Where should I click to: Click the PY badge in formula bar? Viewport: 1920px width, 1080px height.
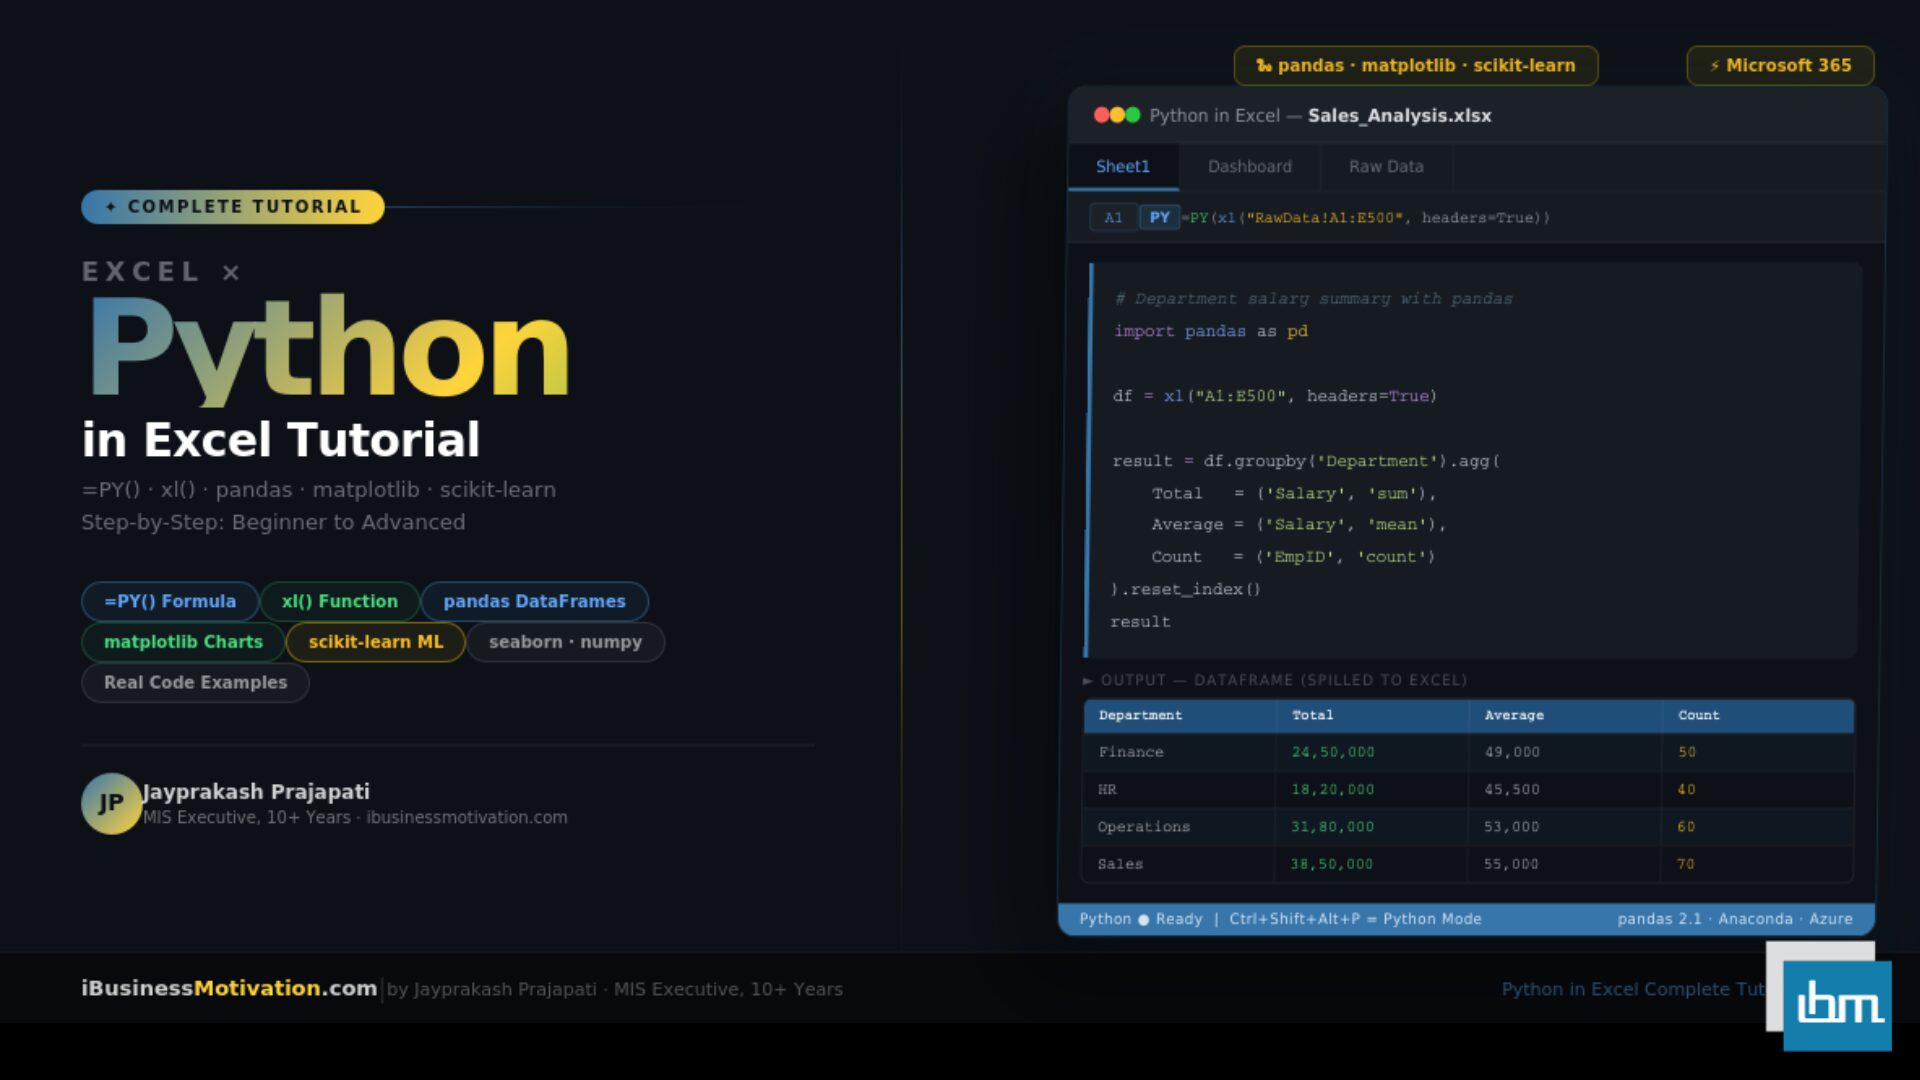coord(1159,217)
